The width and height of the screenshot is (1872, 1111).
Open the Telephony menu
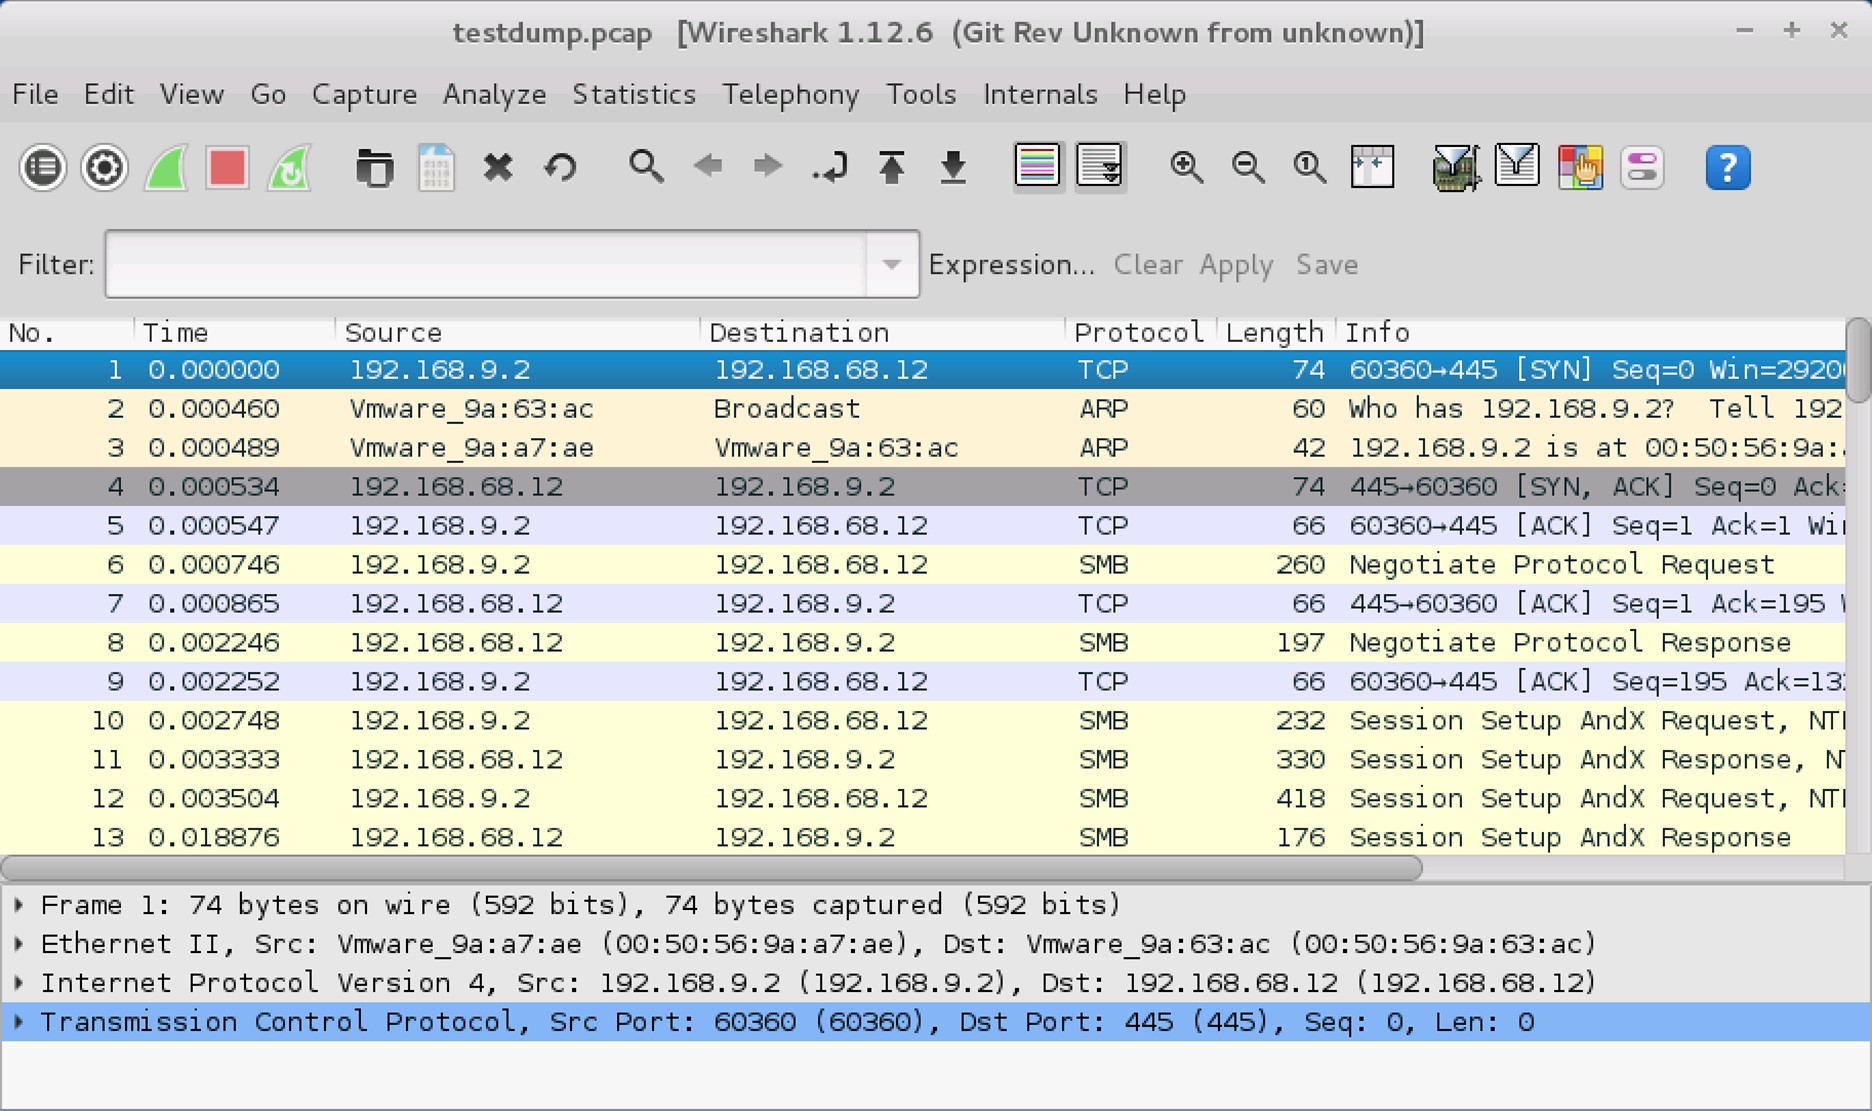coord(790,94)
